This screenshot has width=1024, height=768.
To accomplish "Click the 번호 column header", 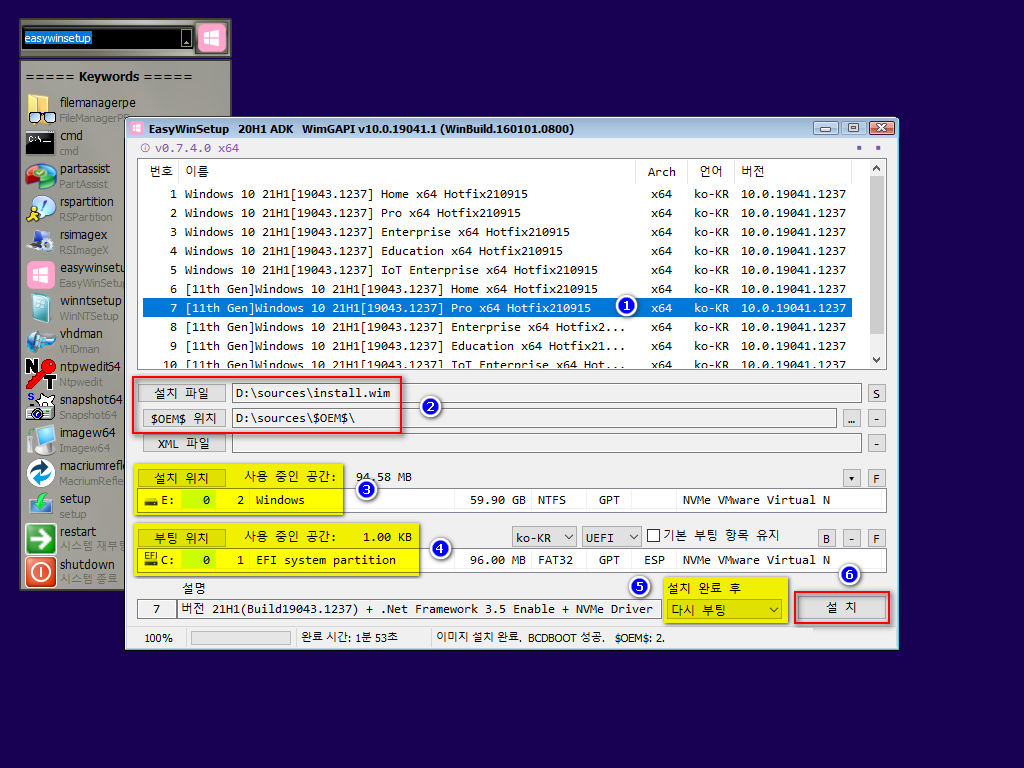I will tap(161, 171).
